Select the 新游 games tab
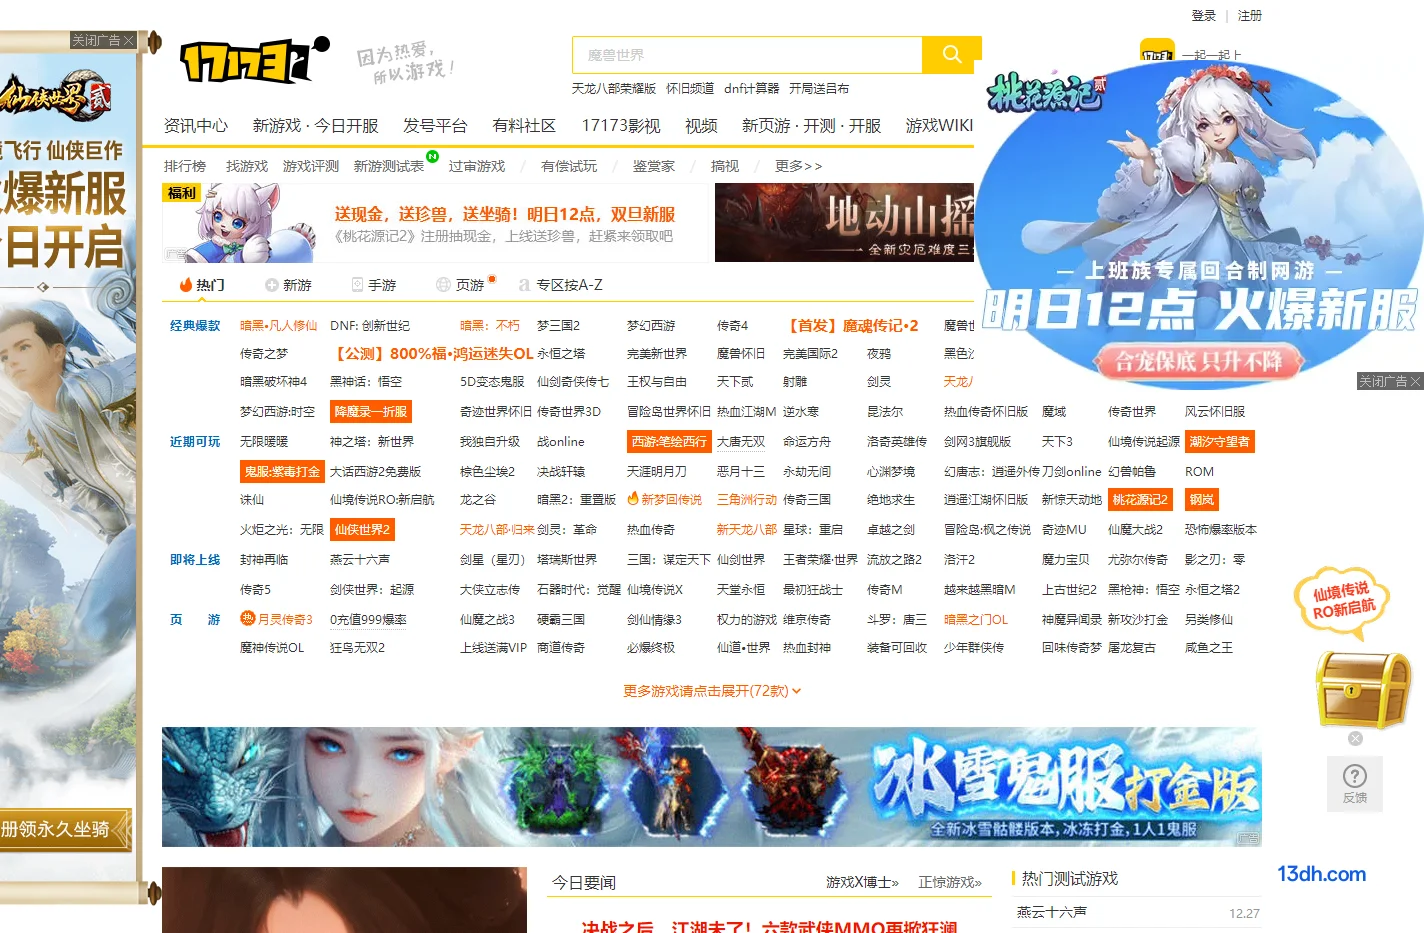Viewport: 1424px width, 933px height. [288, 285]
